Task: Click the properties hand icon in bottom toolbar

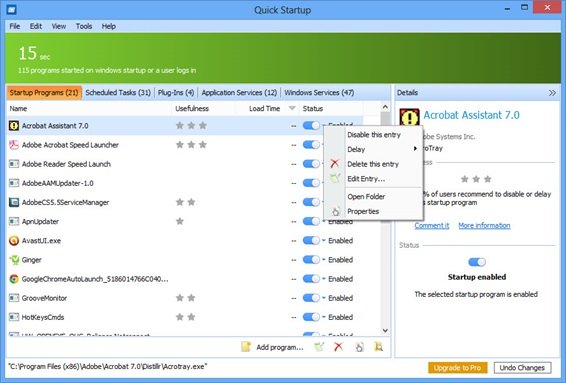Action: 359,347
